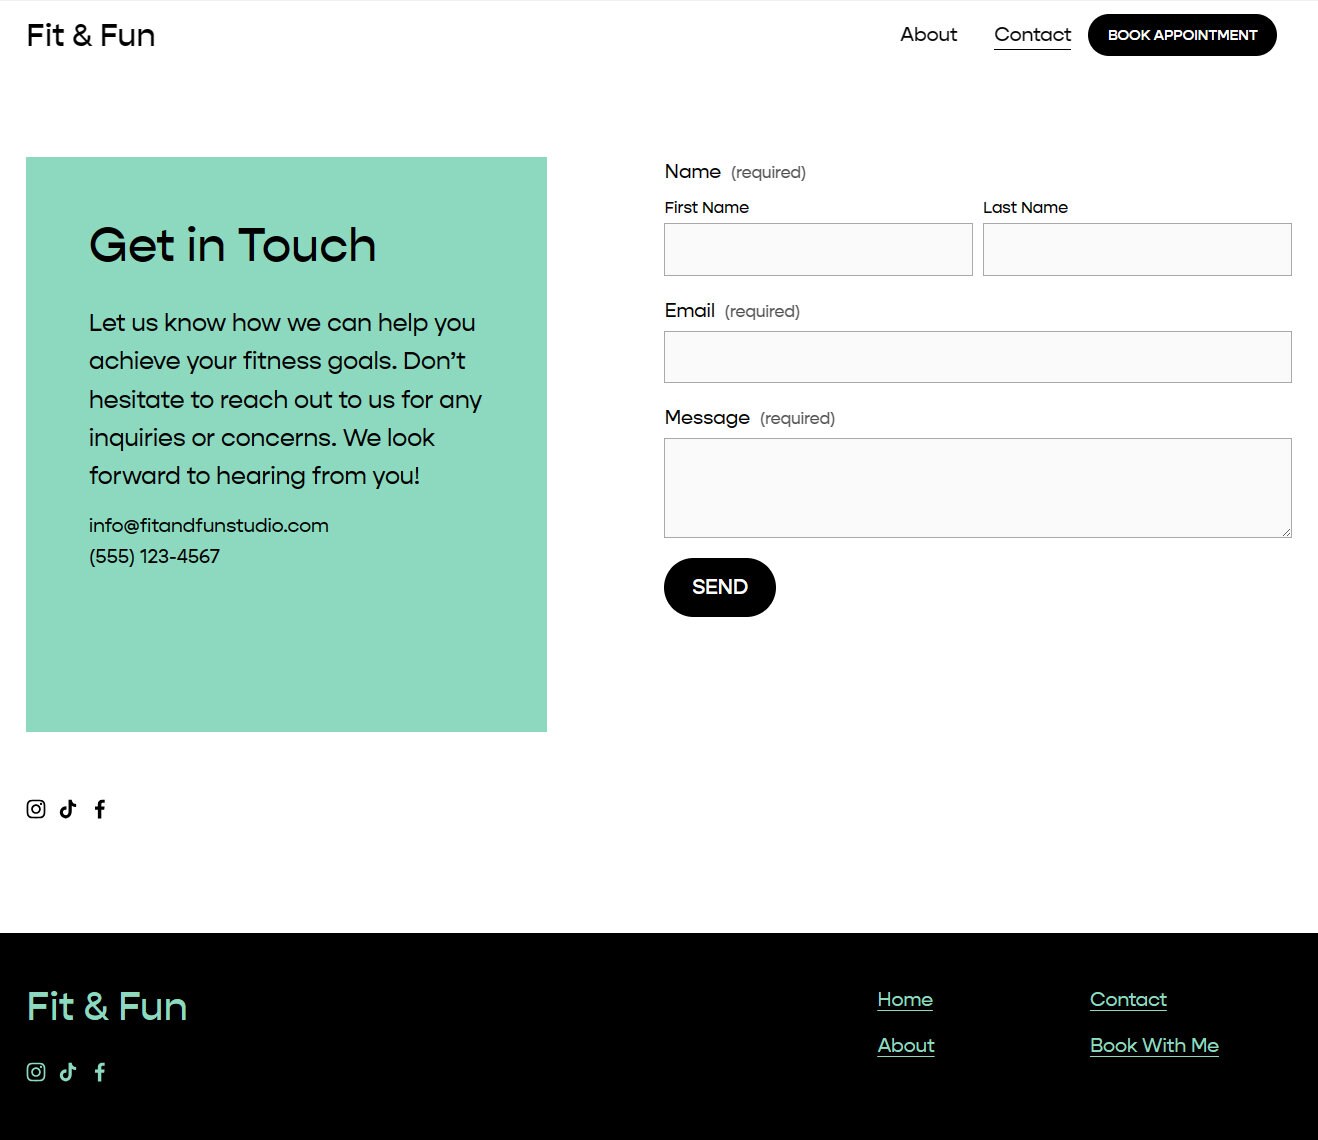Click the (555) 123-4567 phone number
1318x1140 pixels.
(154, 557)
